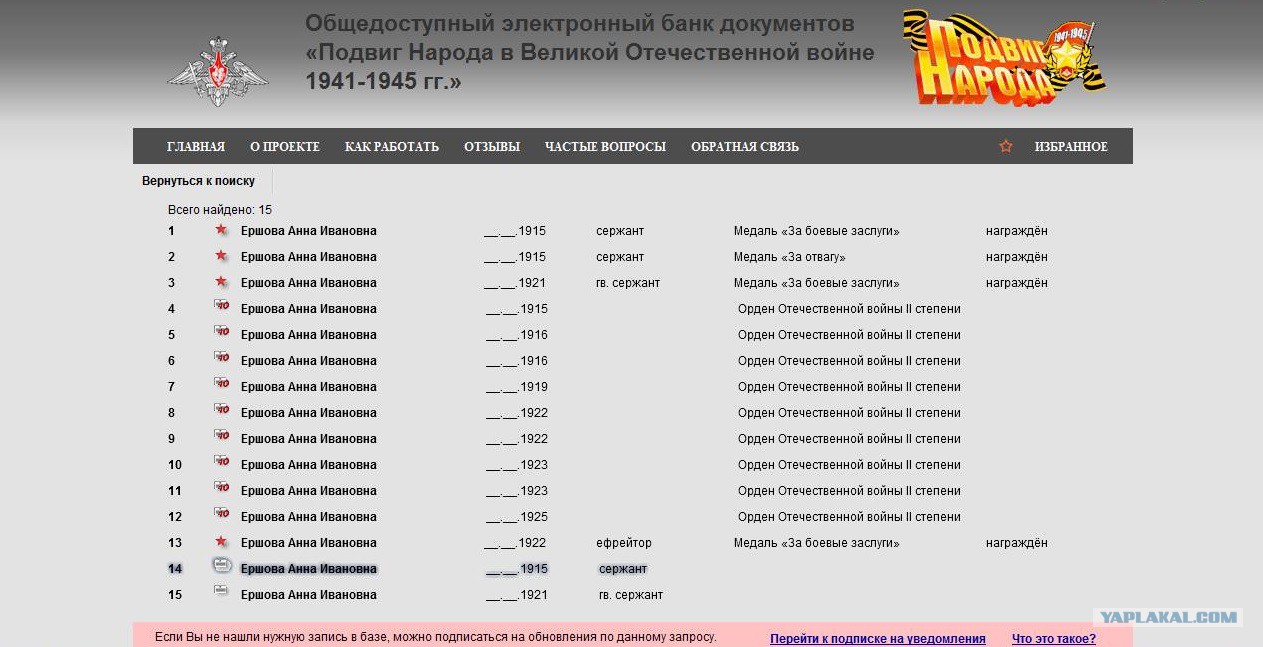Image resolution: width=1263 pixels, height=647 pixels.
Task: Open record 15 Ершова Анна Ивановна name
Action: (x=309, y=595)
